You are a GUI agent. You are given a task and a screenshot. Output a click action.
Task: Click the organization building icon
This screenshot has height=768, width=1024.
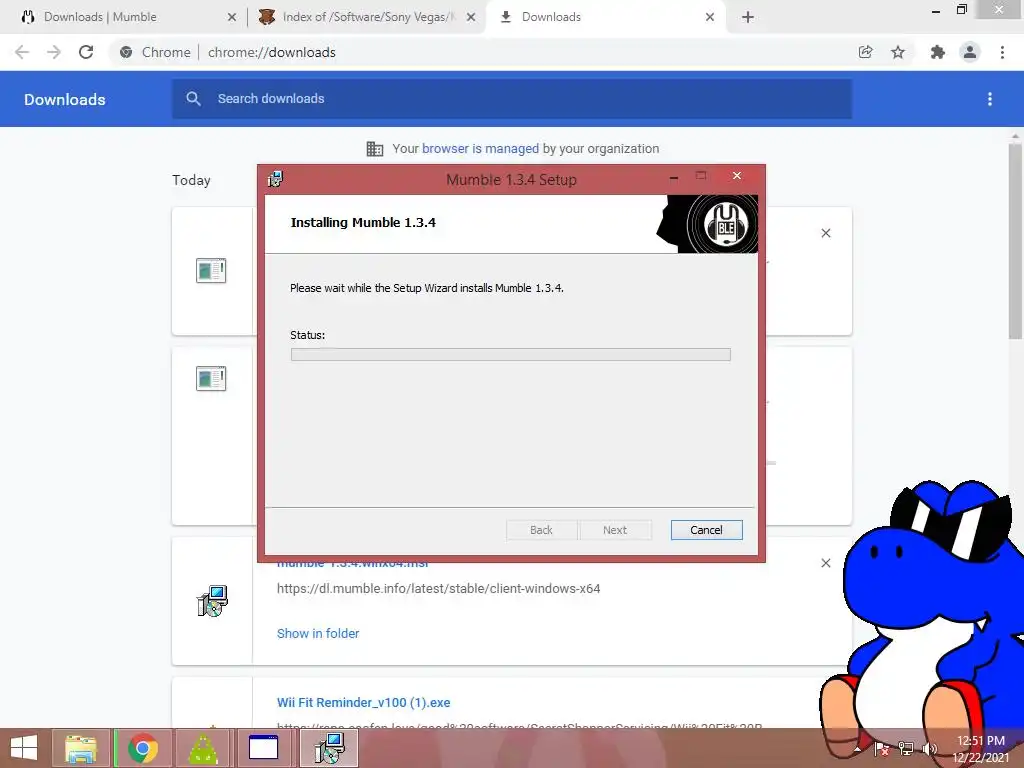tap(375, 149)
